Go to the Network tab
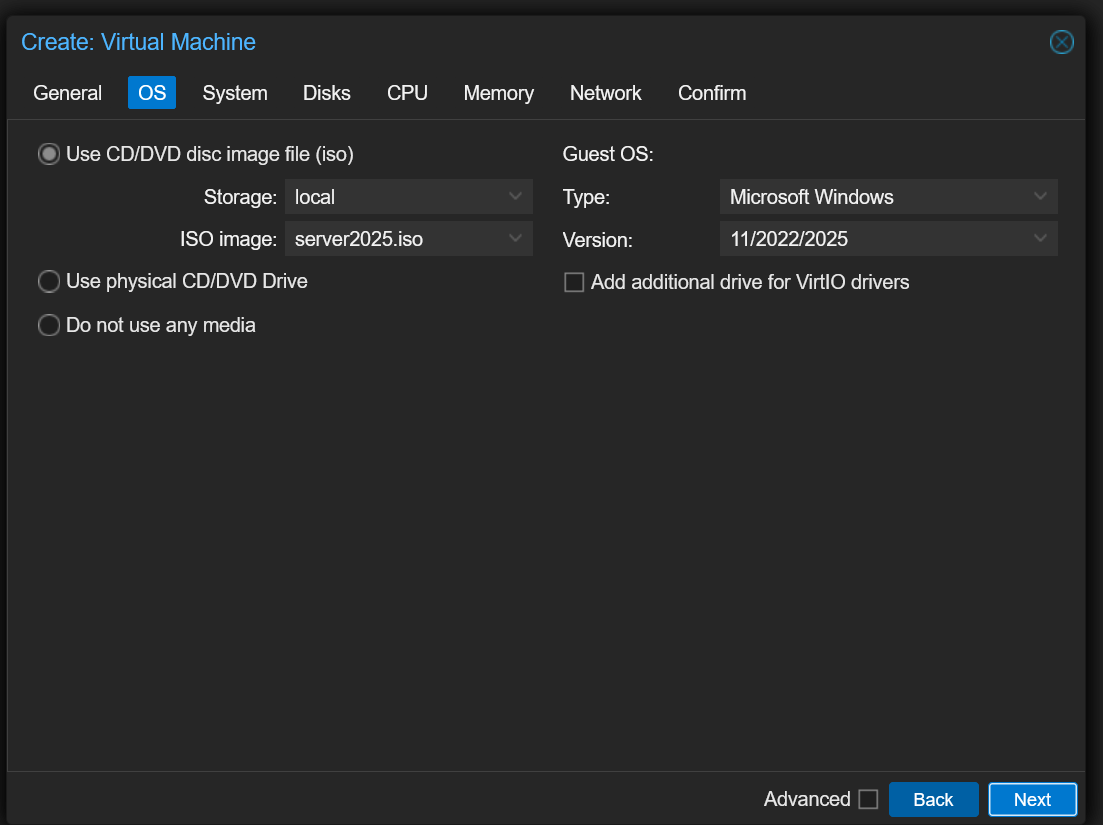This screenshot has width=1103, height=825. click(x=605, y=93)
